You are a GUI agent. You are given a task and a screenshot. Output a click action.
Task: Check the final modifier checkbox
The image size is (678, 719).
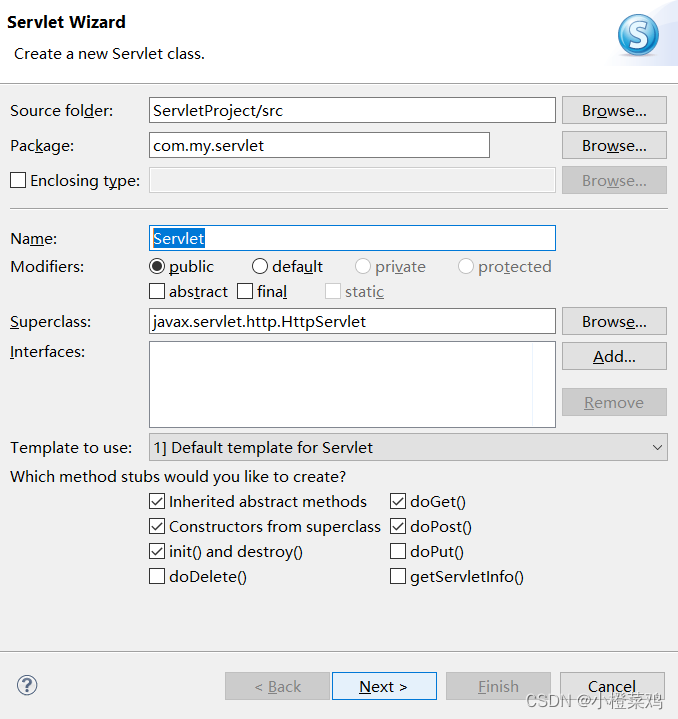click(245, 292)
